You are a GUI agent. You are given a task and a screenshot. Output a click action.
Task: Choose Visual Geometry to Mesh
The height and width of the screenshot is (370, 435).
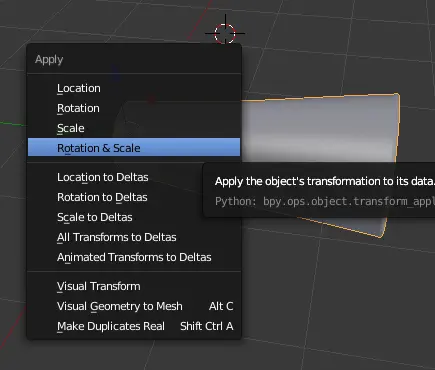click(134, 306)
